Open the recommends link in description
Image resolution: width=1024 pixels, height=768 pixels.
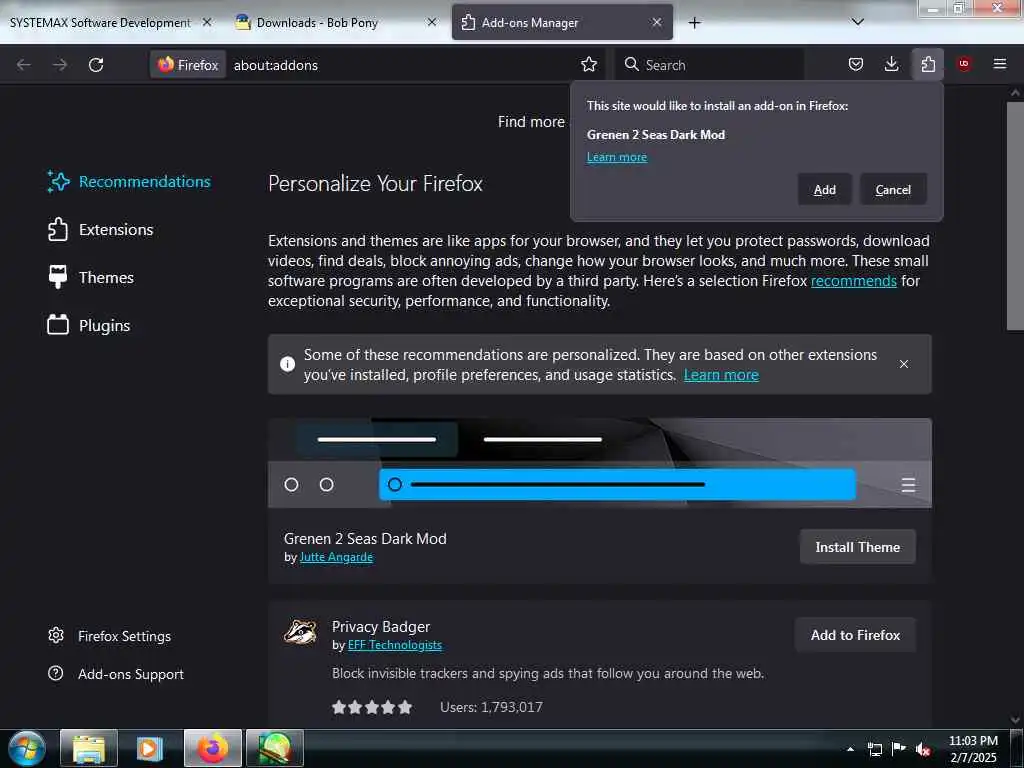point(854,281)
